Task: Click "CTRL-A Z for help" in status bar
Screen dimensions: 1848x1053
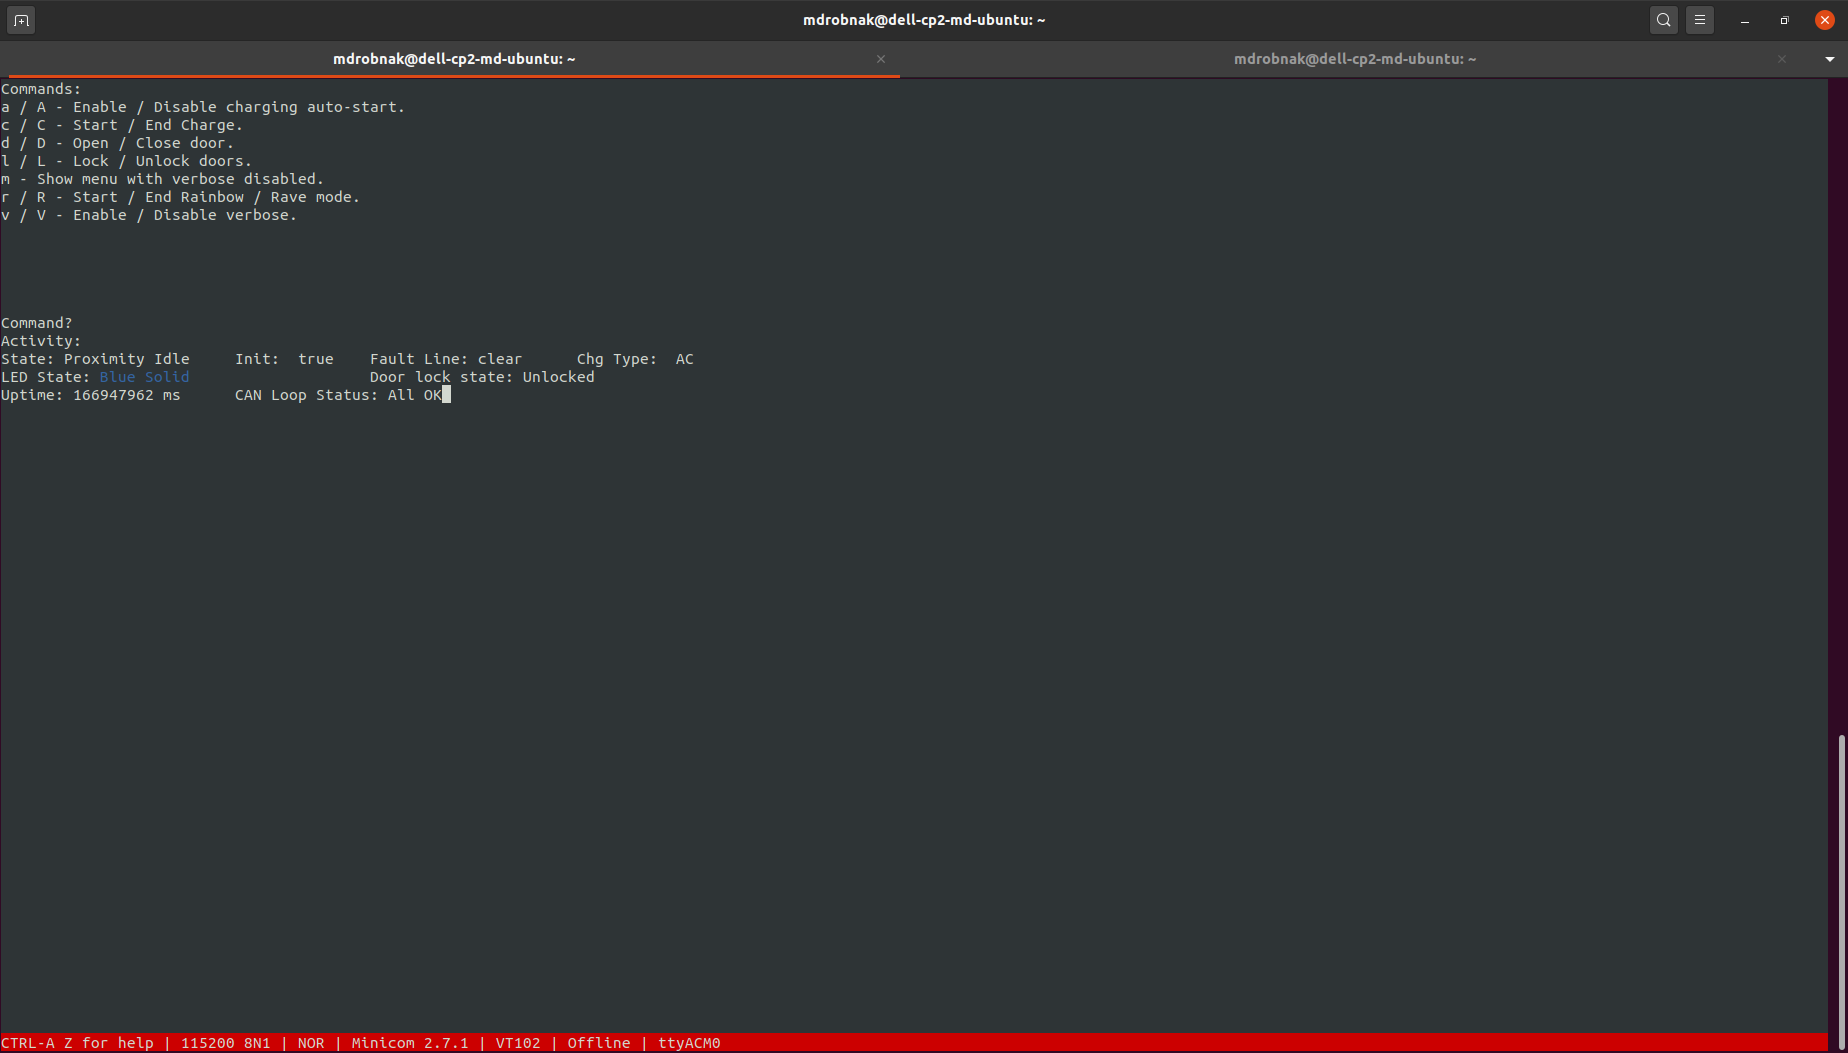Action: [x=78, y=1043]
